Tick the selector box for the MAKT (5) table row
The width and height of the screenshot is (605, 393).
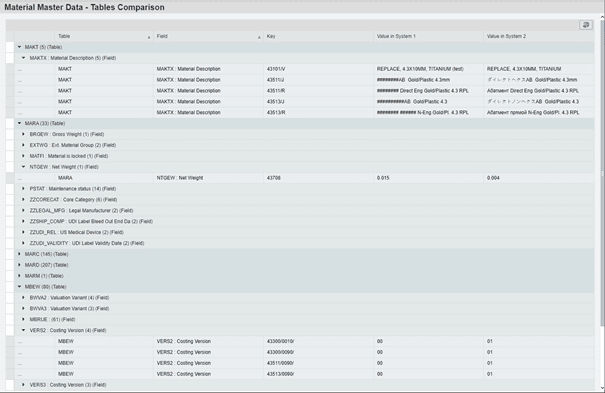click(10, 47)
